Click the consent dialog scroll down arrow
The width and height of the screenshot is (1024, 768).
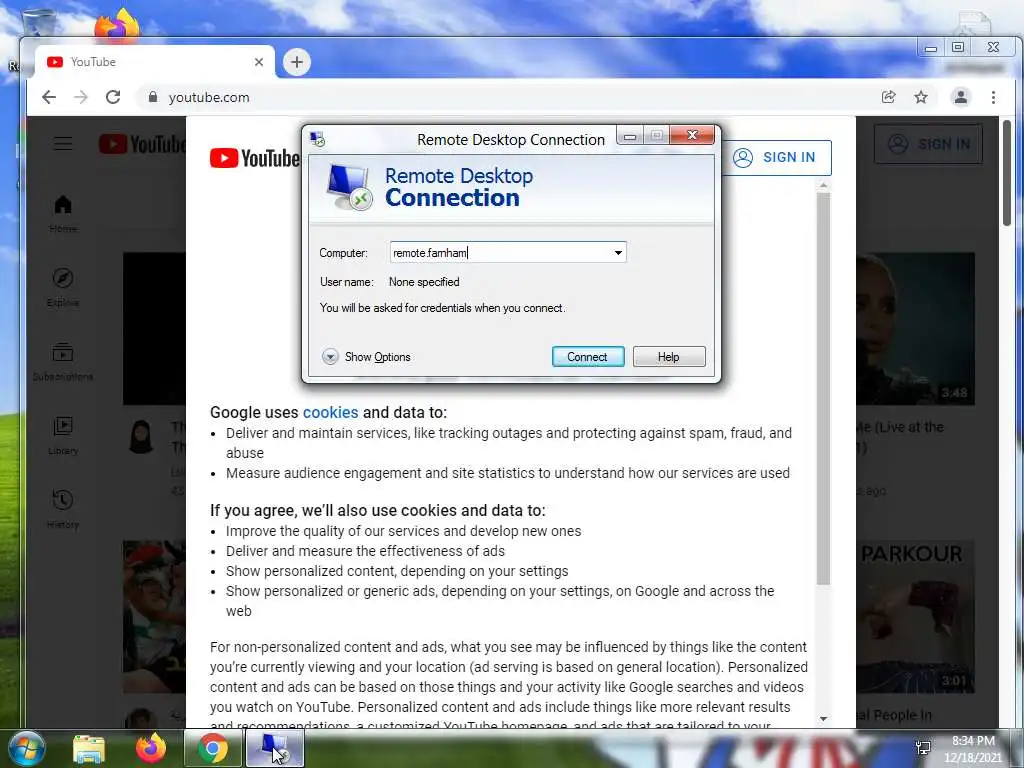click(823, 718)
